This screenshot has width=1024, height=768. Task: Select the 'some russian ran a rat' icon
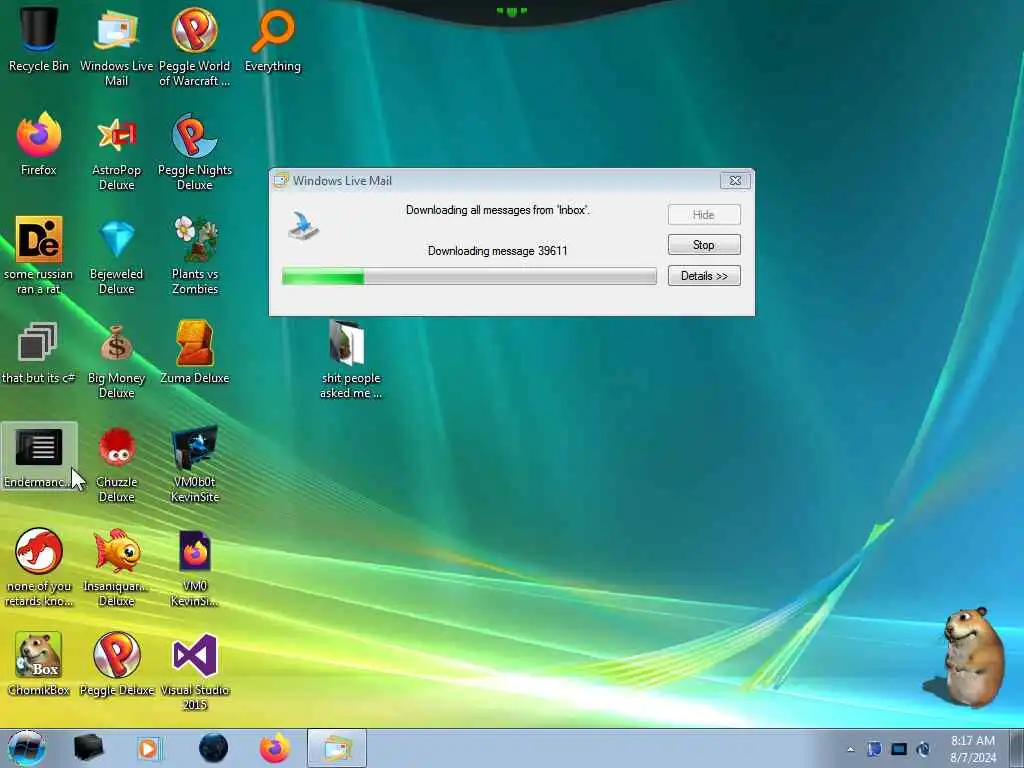click(x=39, y=255)
